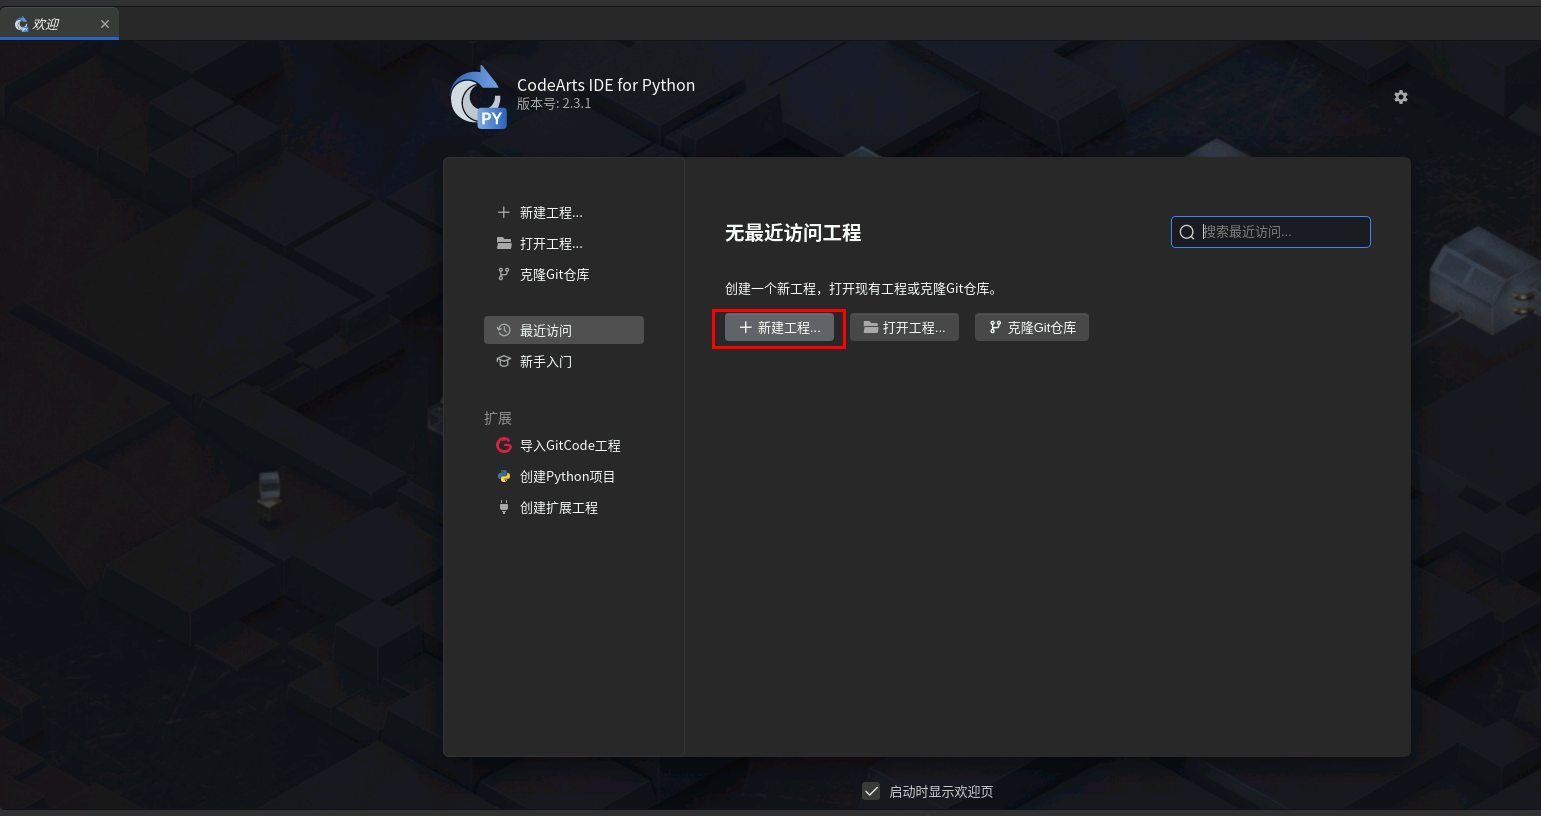Click the git branch icon beside sidebar 克隆Git仓库
The height and width of the screenshot is (816, 1541).
point(504,274)
